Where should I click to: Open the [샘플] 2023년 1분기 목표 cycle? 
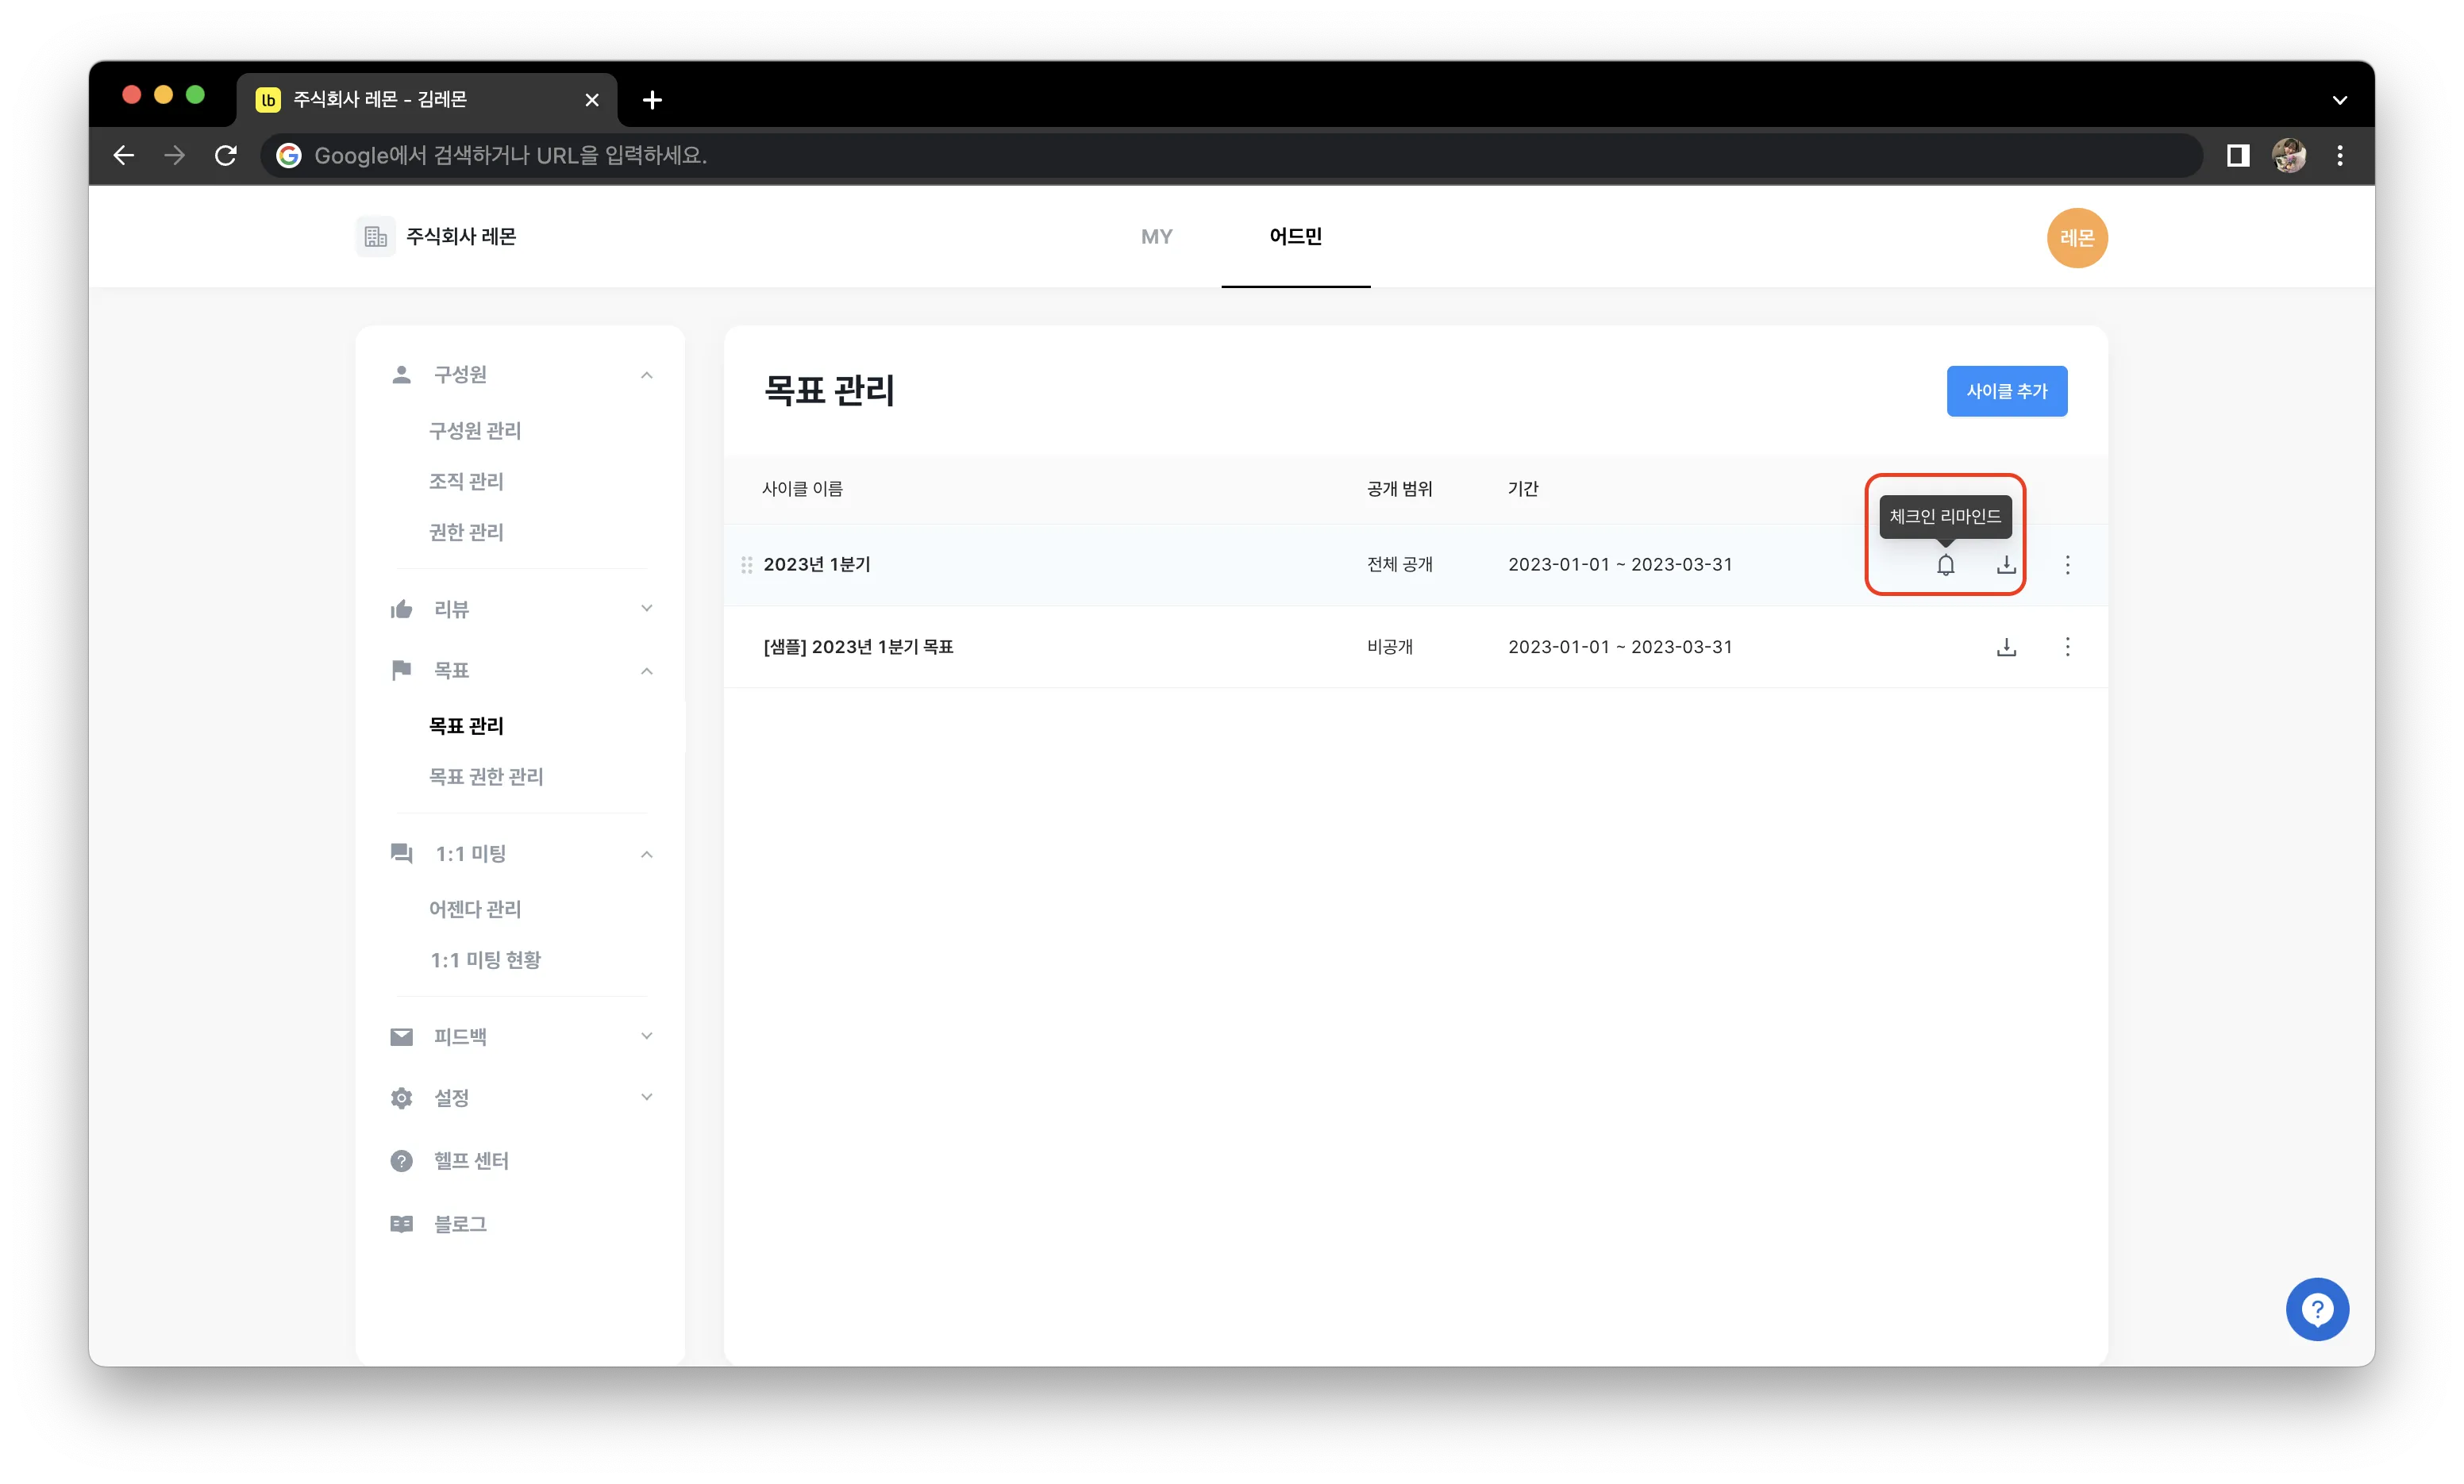coord(858,647)
